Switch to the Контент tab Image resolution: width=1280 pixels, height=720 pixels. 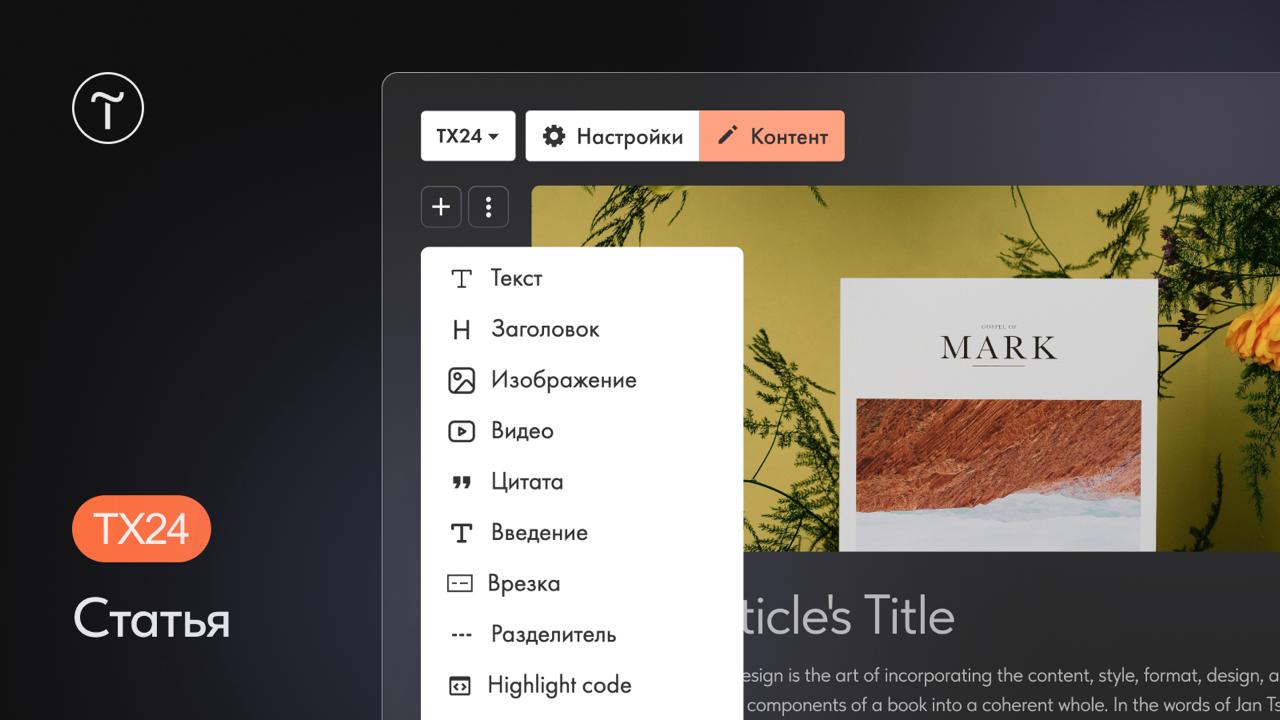(772, 136)
